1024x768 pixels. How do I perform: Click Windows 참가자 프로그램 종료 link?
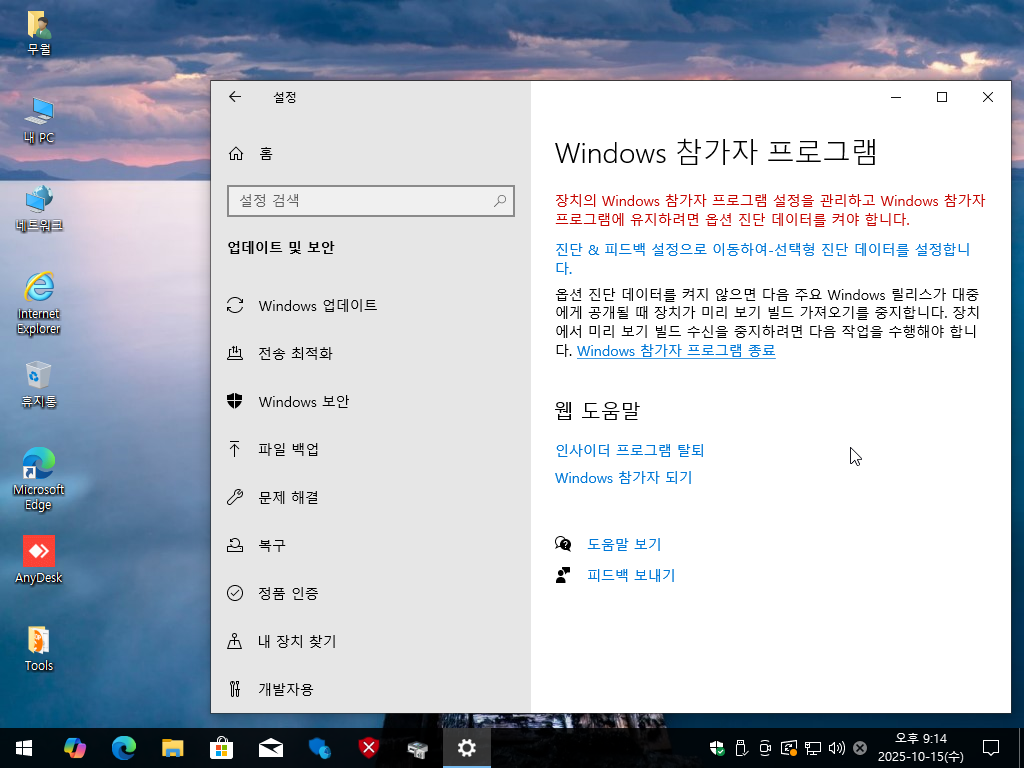(676, 351)
